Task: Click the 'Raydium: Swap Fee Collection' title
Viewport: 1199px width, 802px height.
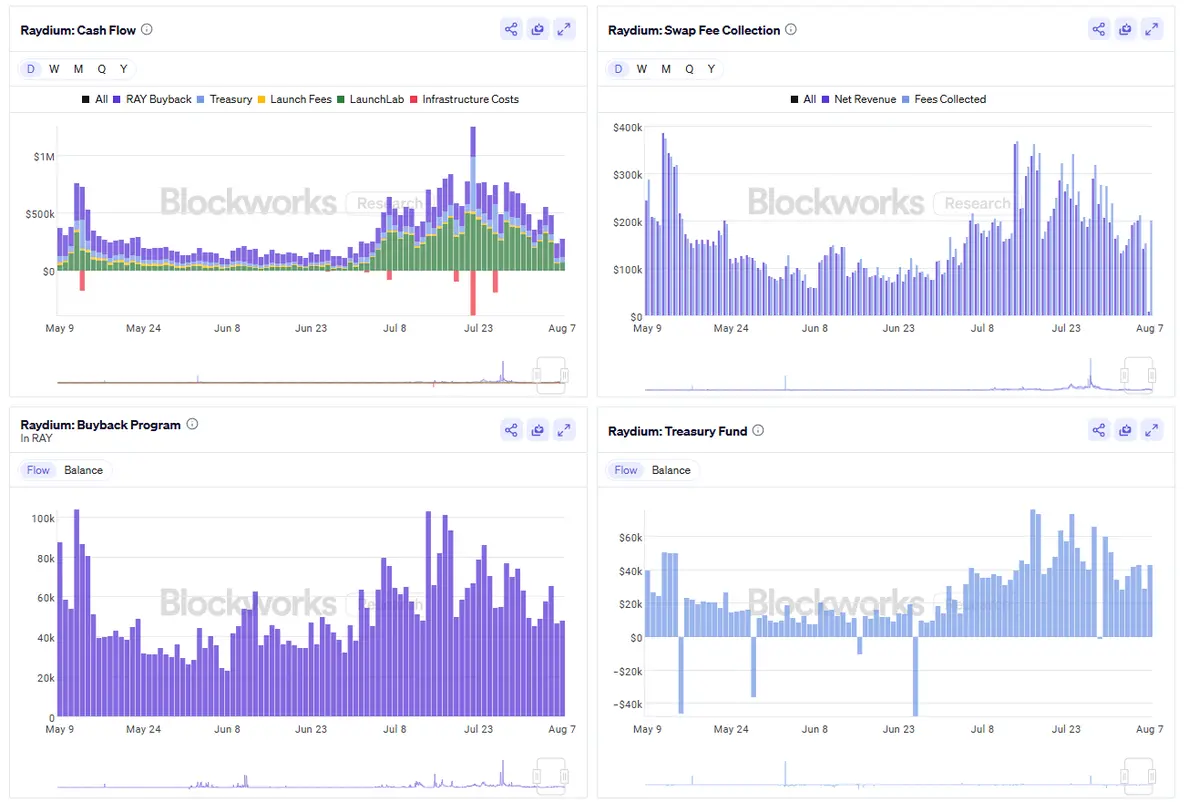Action: click(694, 30)
